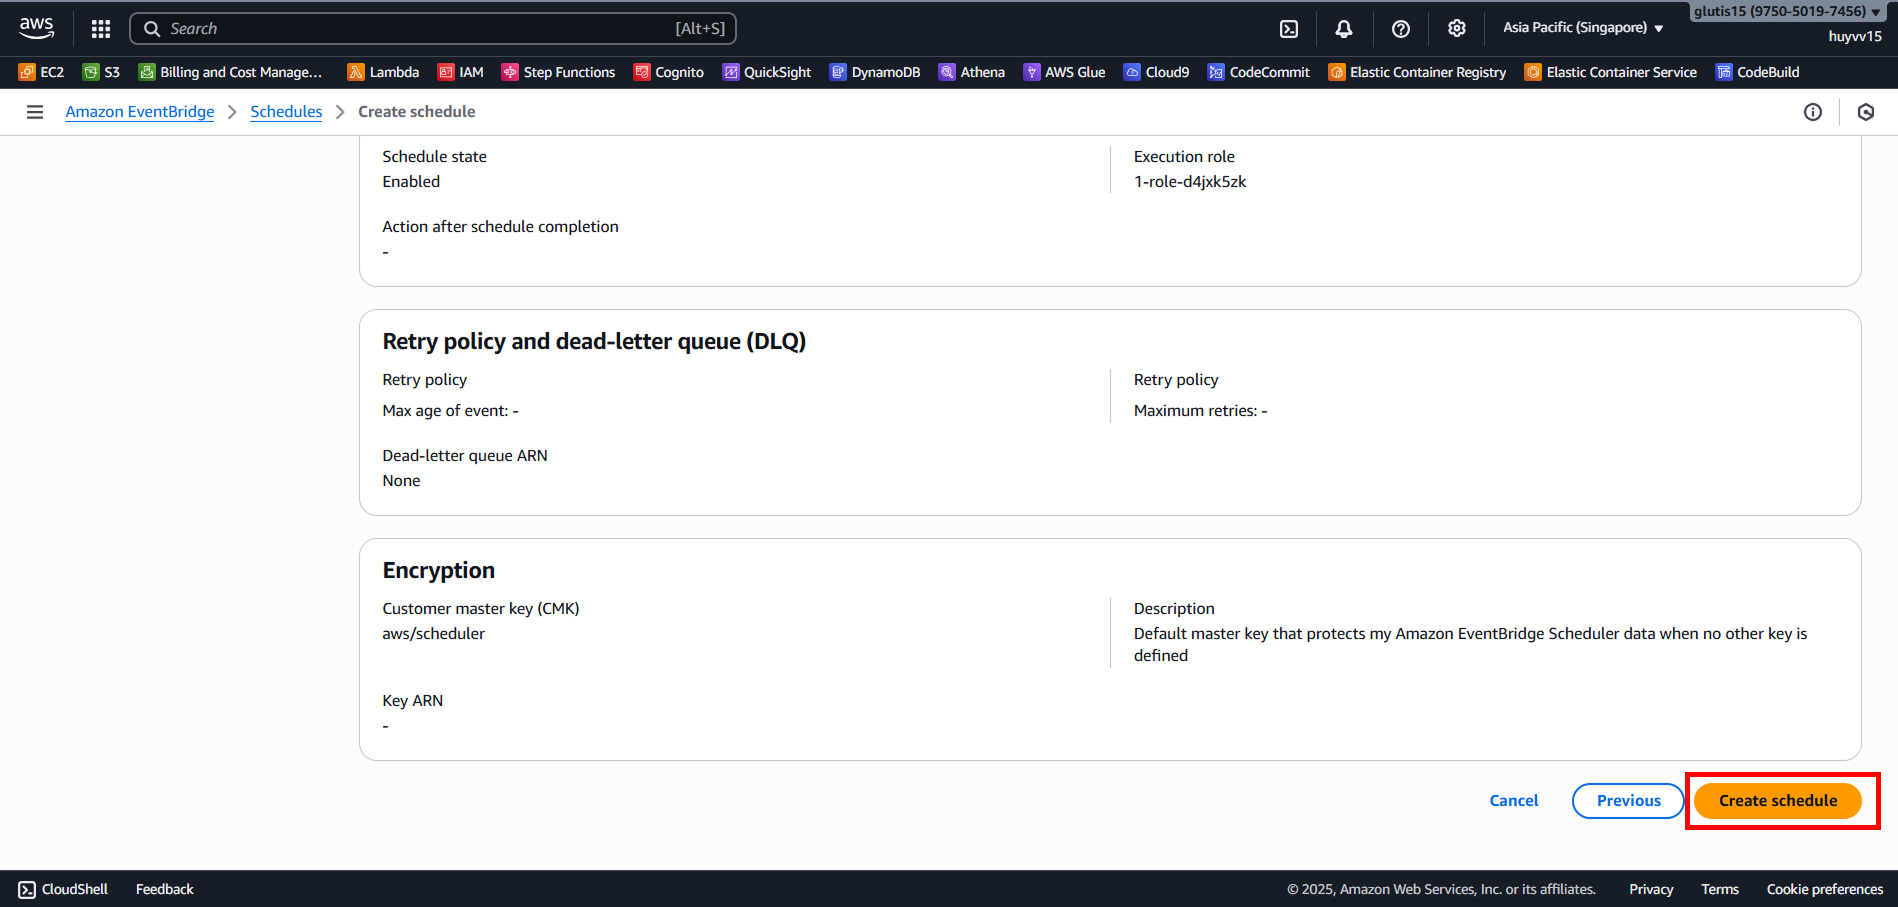Click the Amazon EventBridge breadcrumb link

click(140, 112)
